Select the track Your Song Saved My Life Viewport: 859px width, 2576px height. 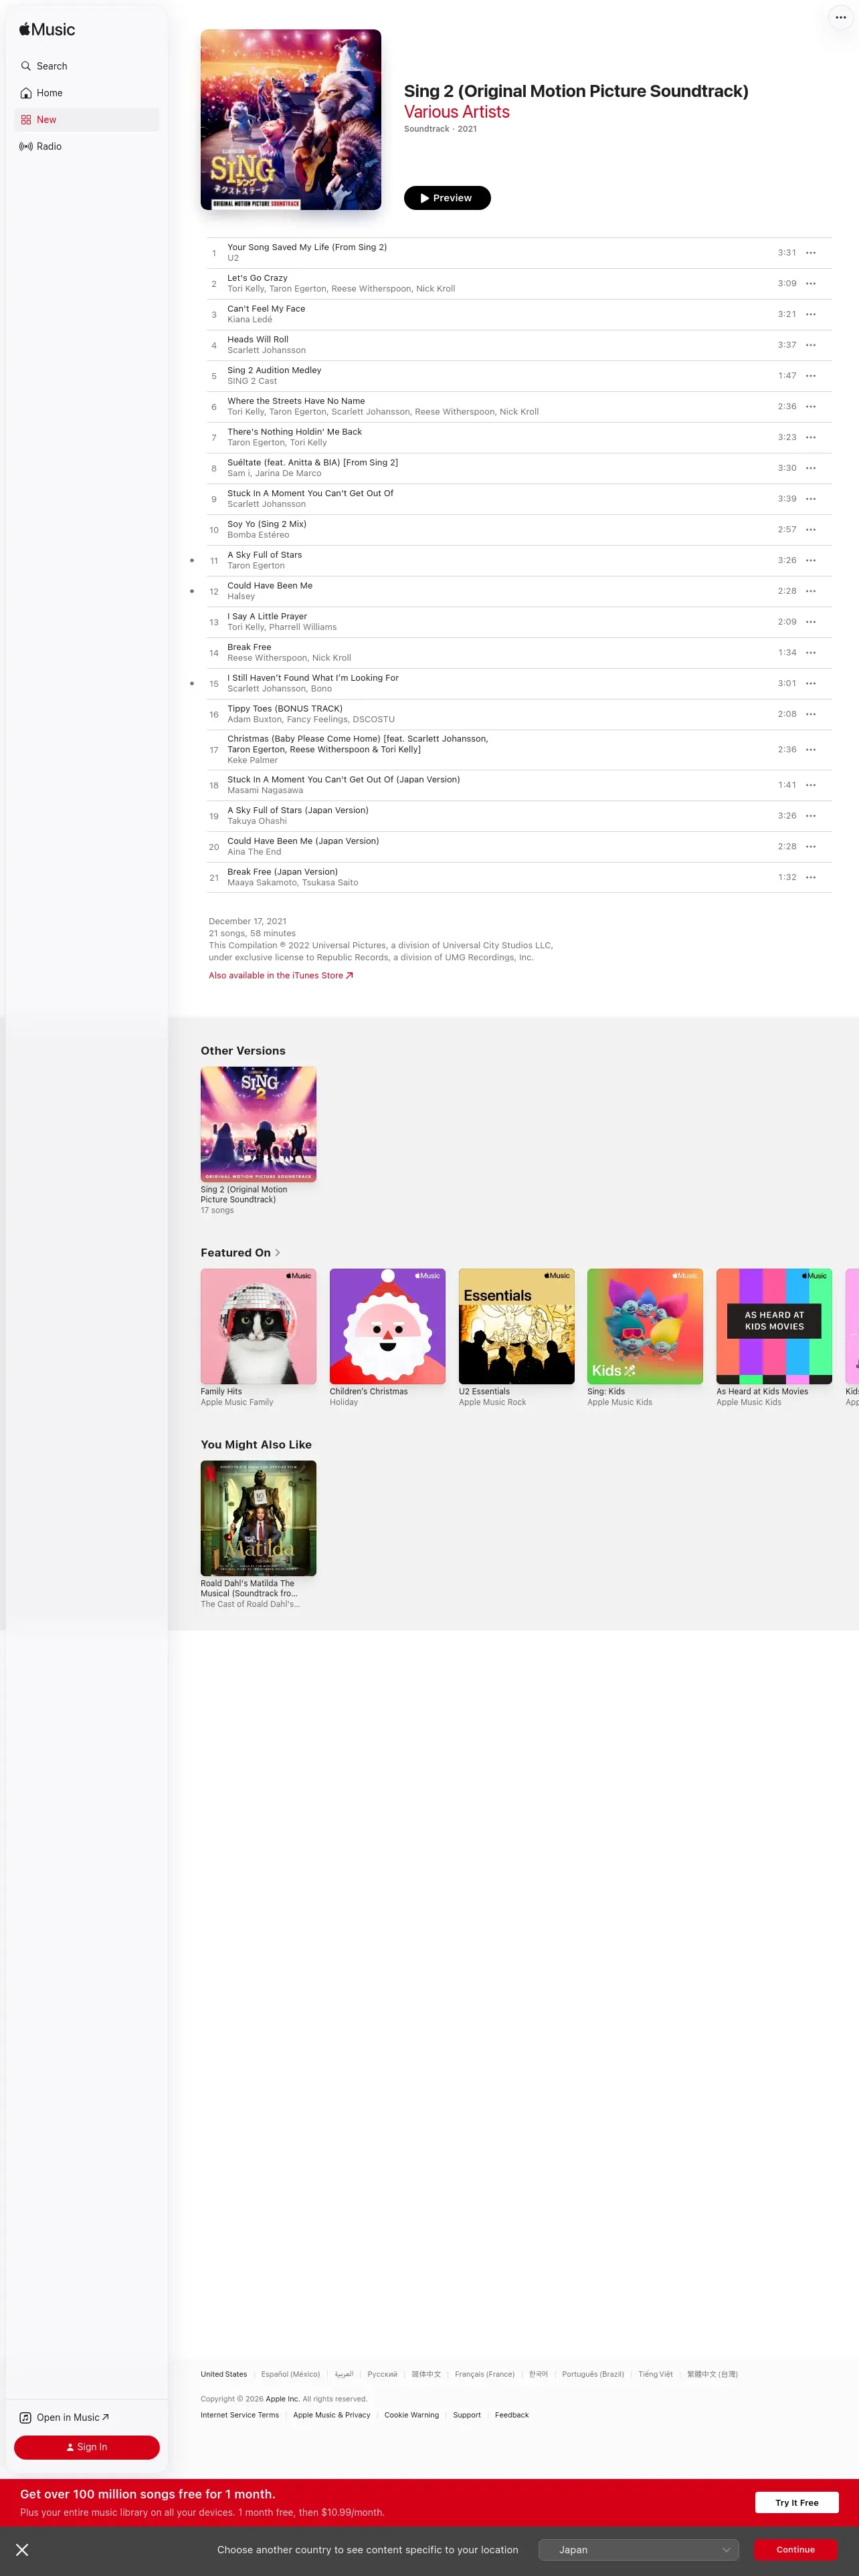coord(519,253)
